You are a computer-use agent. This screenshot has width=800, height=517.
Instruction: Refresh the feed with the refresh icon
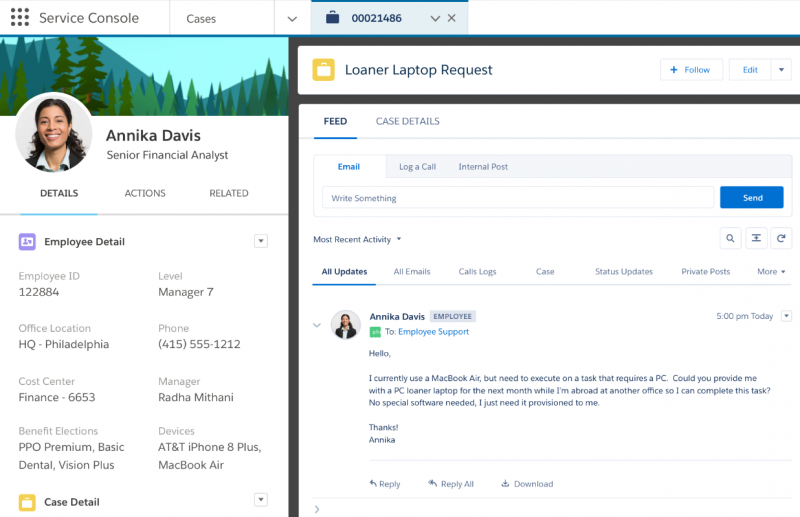click(x=781, y=238)
